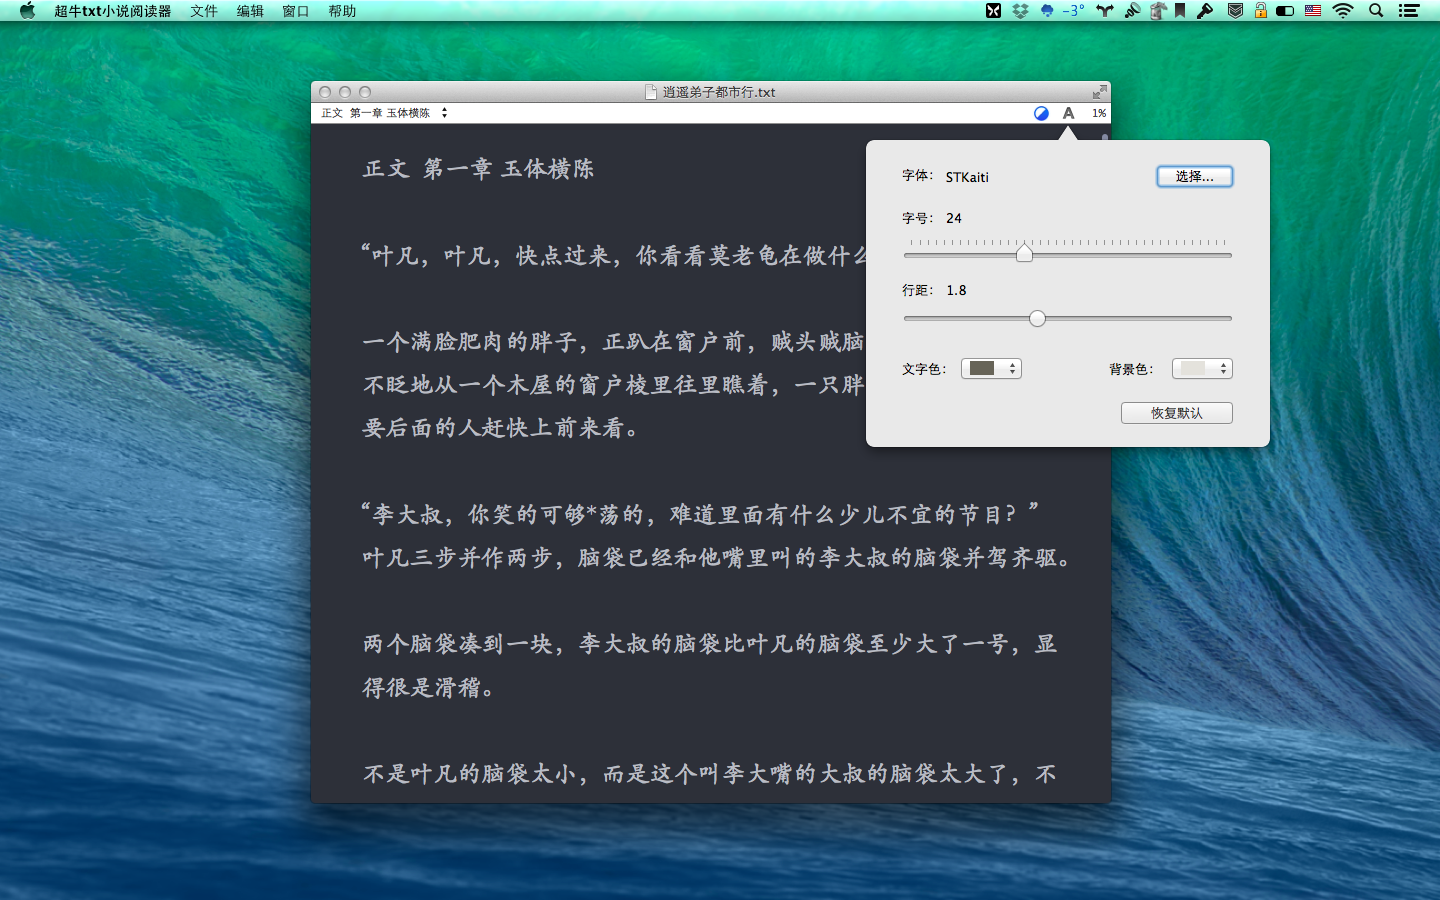
Task: Click the -3° temperature in the menu bar
Action: point(1073,11)
